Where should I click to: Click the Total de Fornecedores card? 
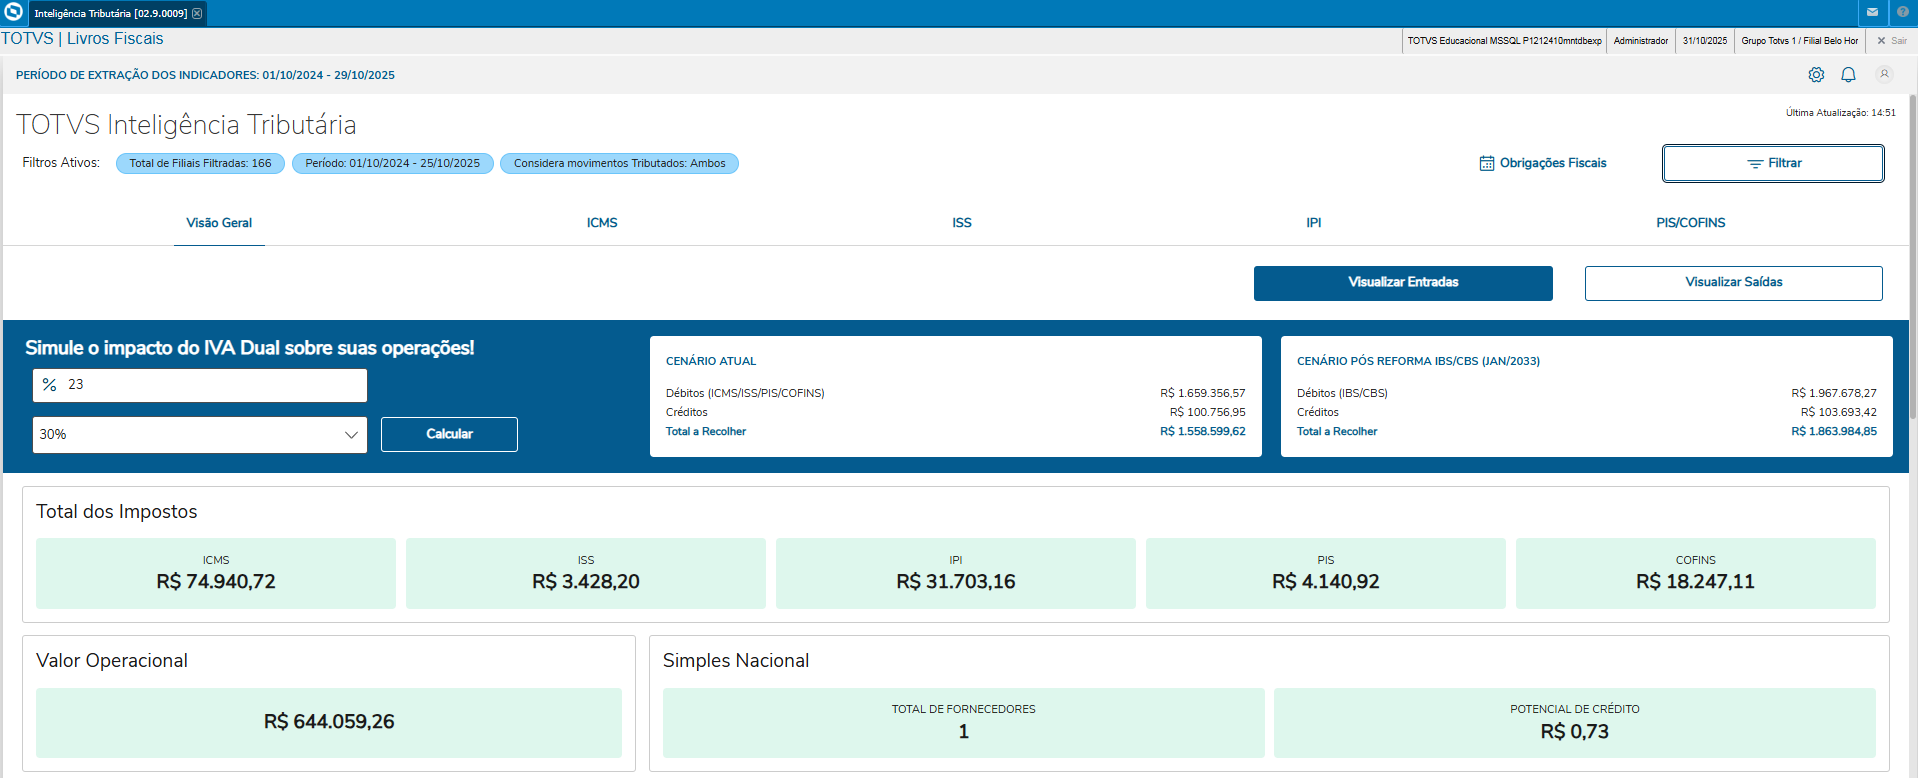click(964, 722)
